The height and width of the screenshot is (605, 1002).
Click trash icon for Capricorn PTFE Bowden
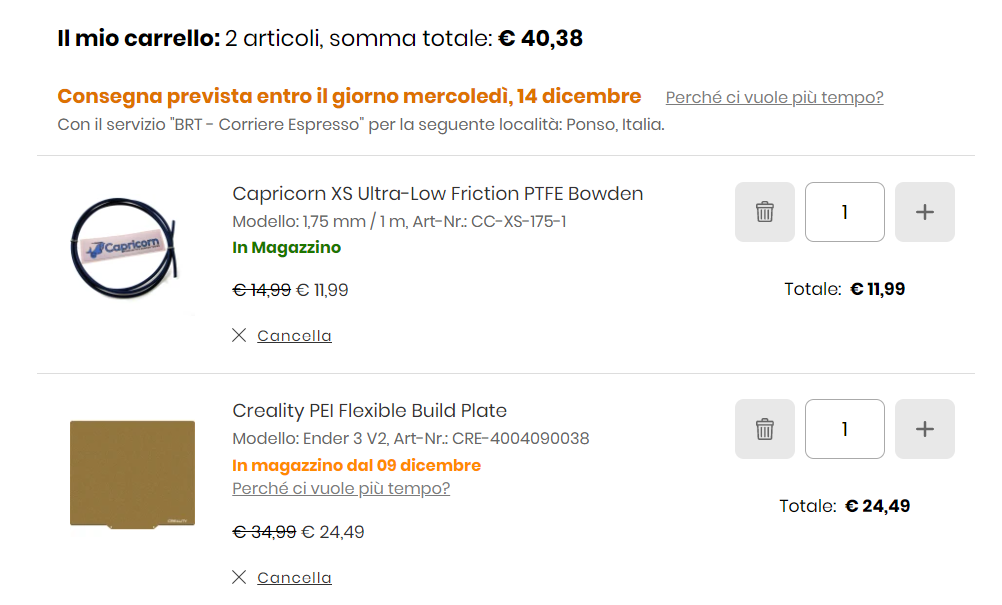[x=764, y=211]
